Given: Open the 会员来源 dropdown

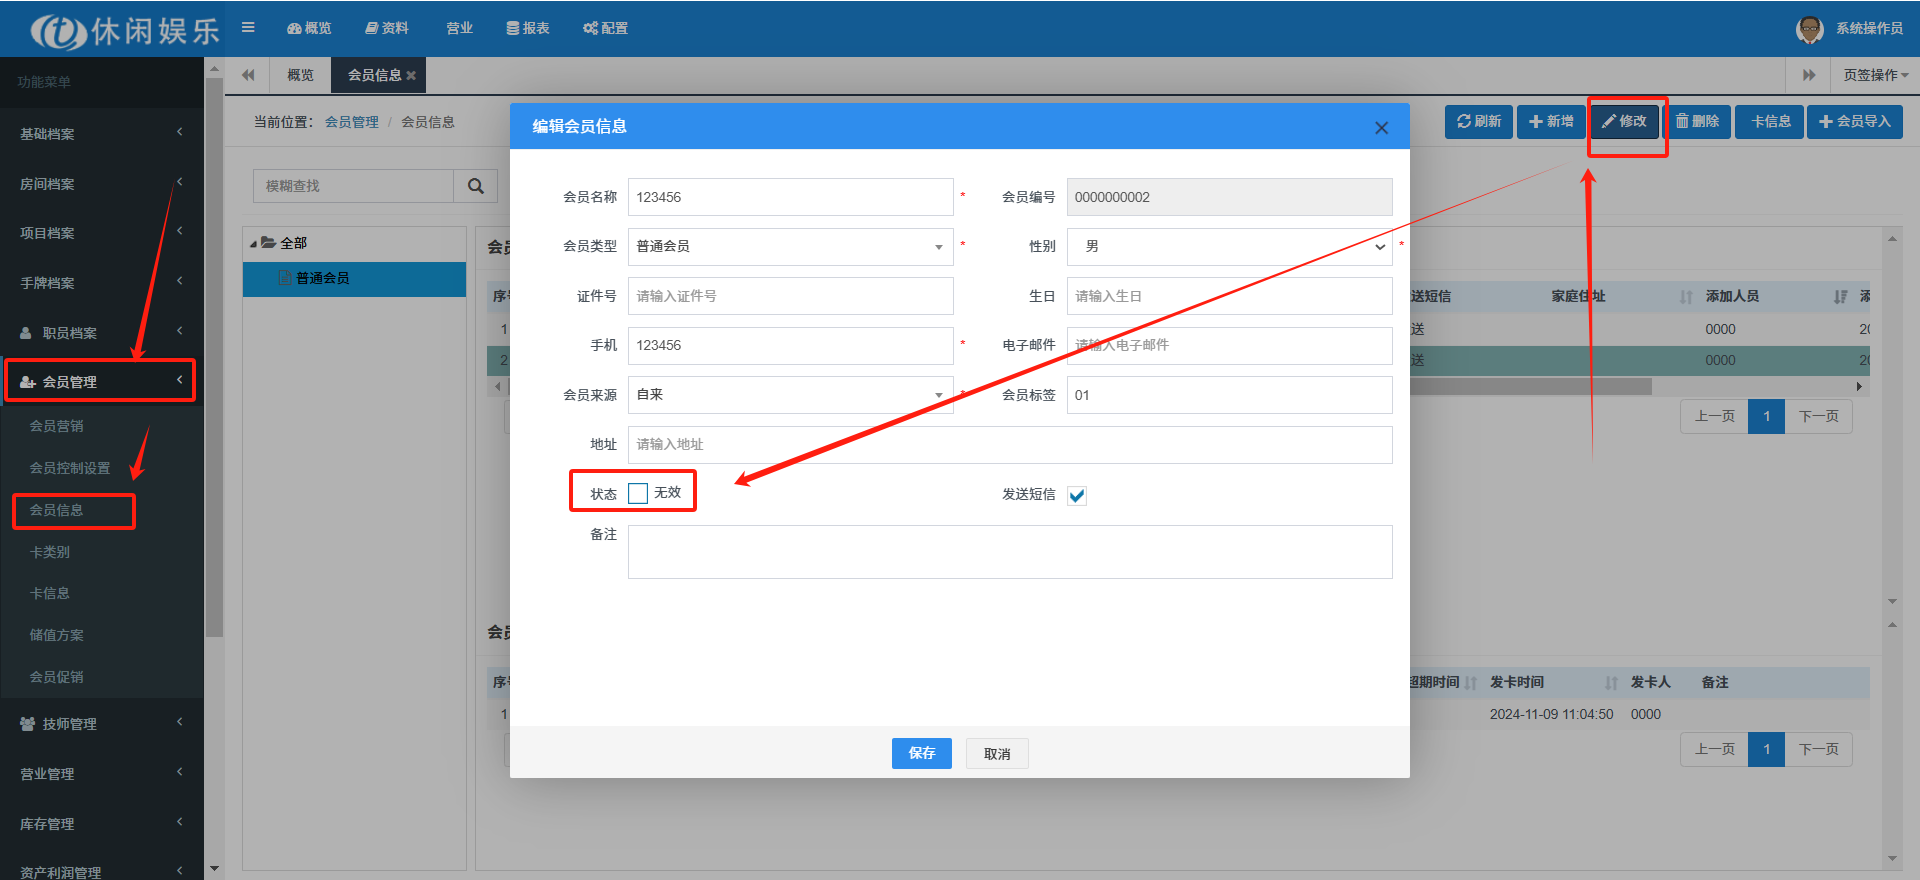Looking at the screenshot, I should [790, 395].
